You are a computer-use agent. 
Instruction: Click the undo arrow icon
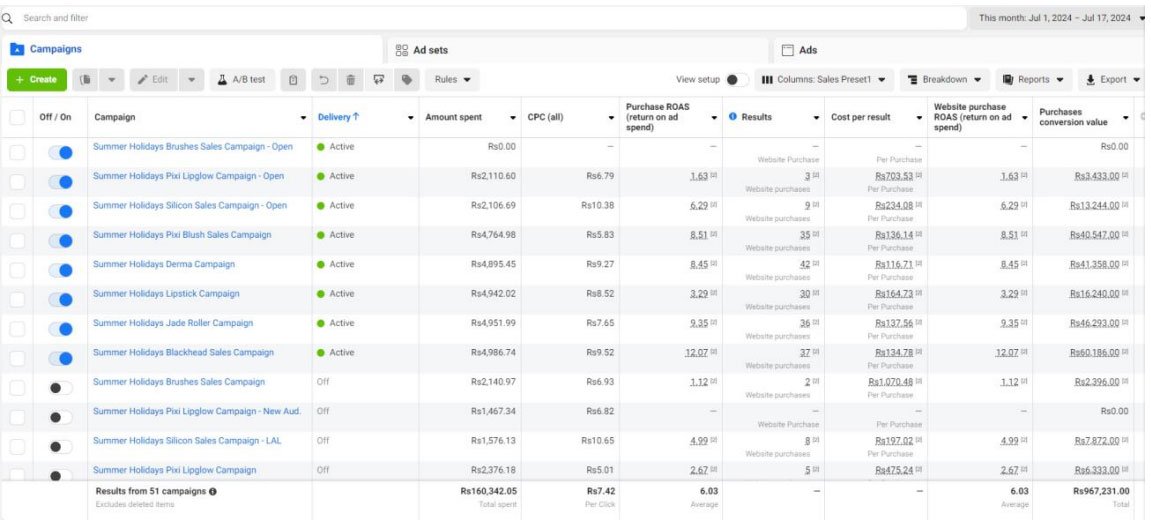coord(324,79)
